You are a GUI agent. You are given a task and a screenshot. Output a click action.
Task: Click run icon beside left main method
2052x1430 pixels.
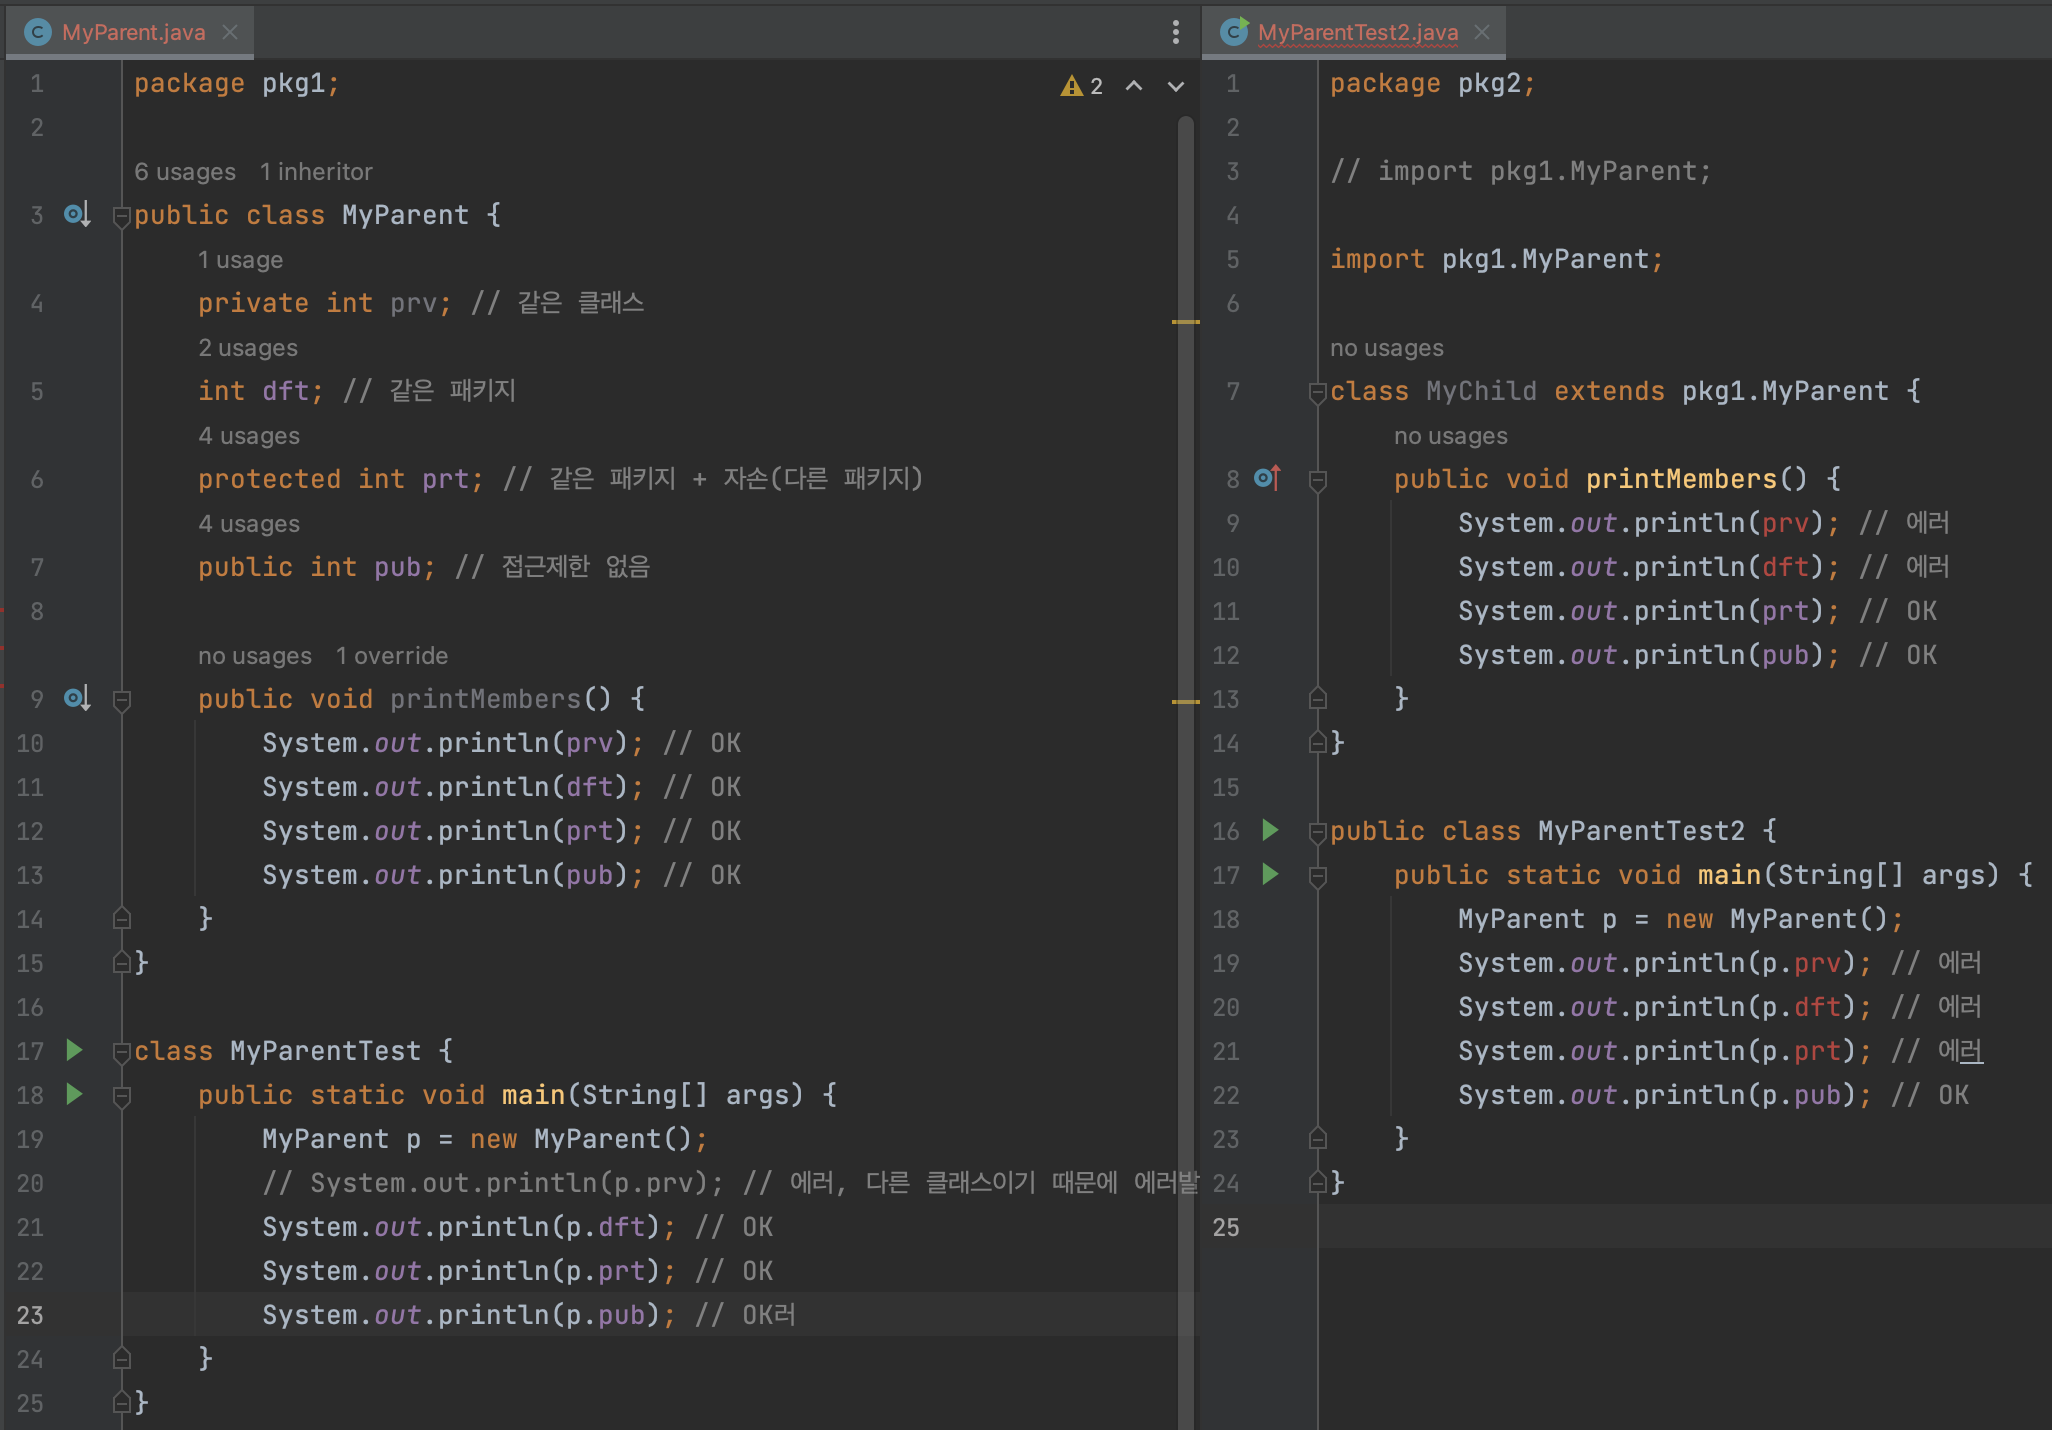pyautogui.click(x=74, y=1094)
